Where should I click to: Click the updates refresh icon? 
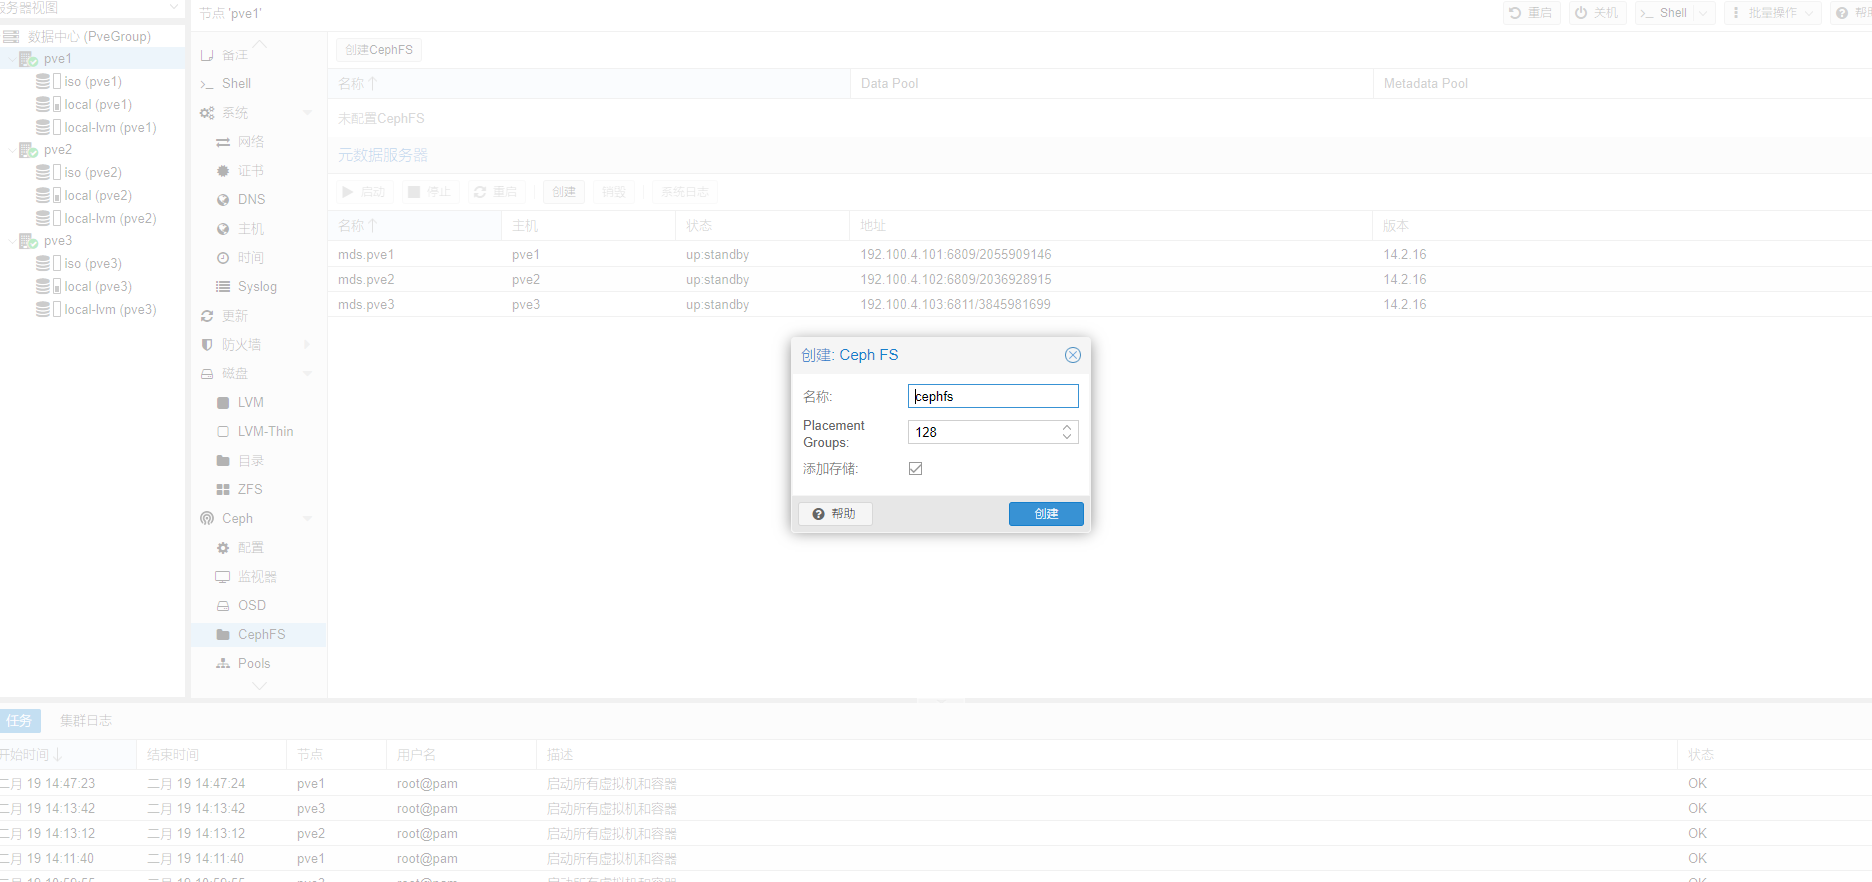(x=207, y=316)
